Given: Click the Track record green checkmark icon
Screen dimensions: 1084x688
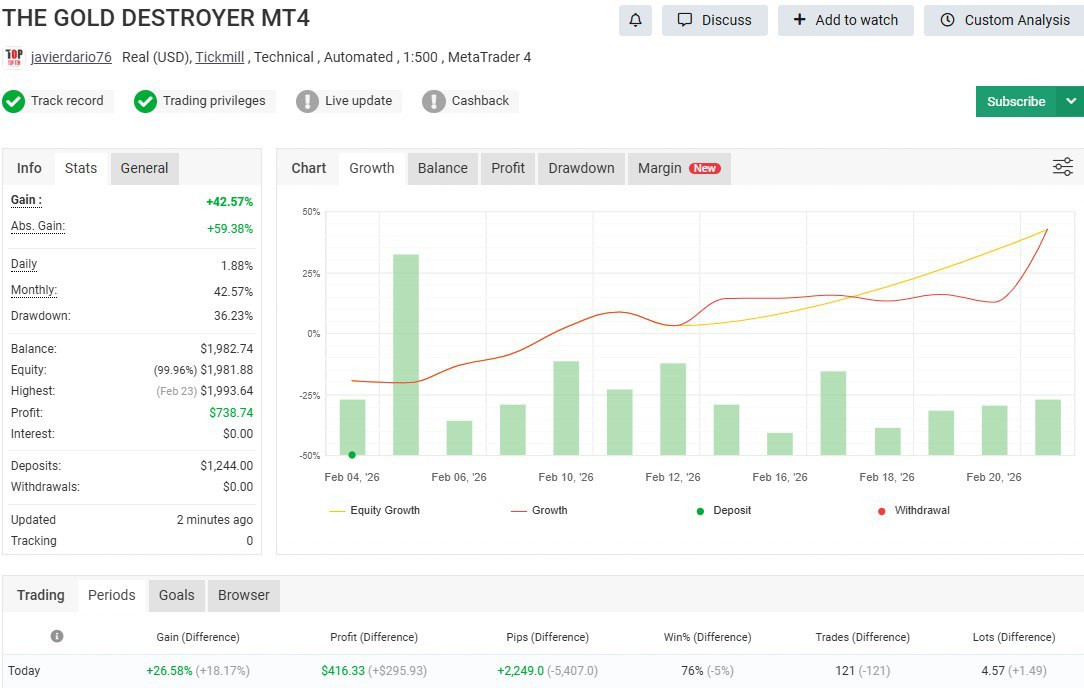Looking at the screenshot, I should pyautogui.click(x=14, y=101).
